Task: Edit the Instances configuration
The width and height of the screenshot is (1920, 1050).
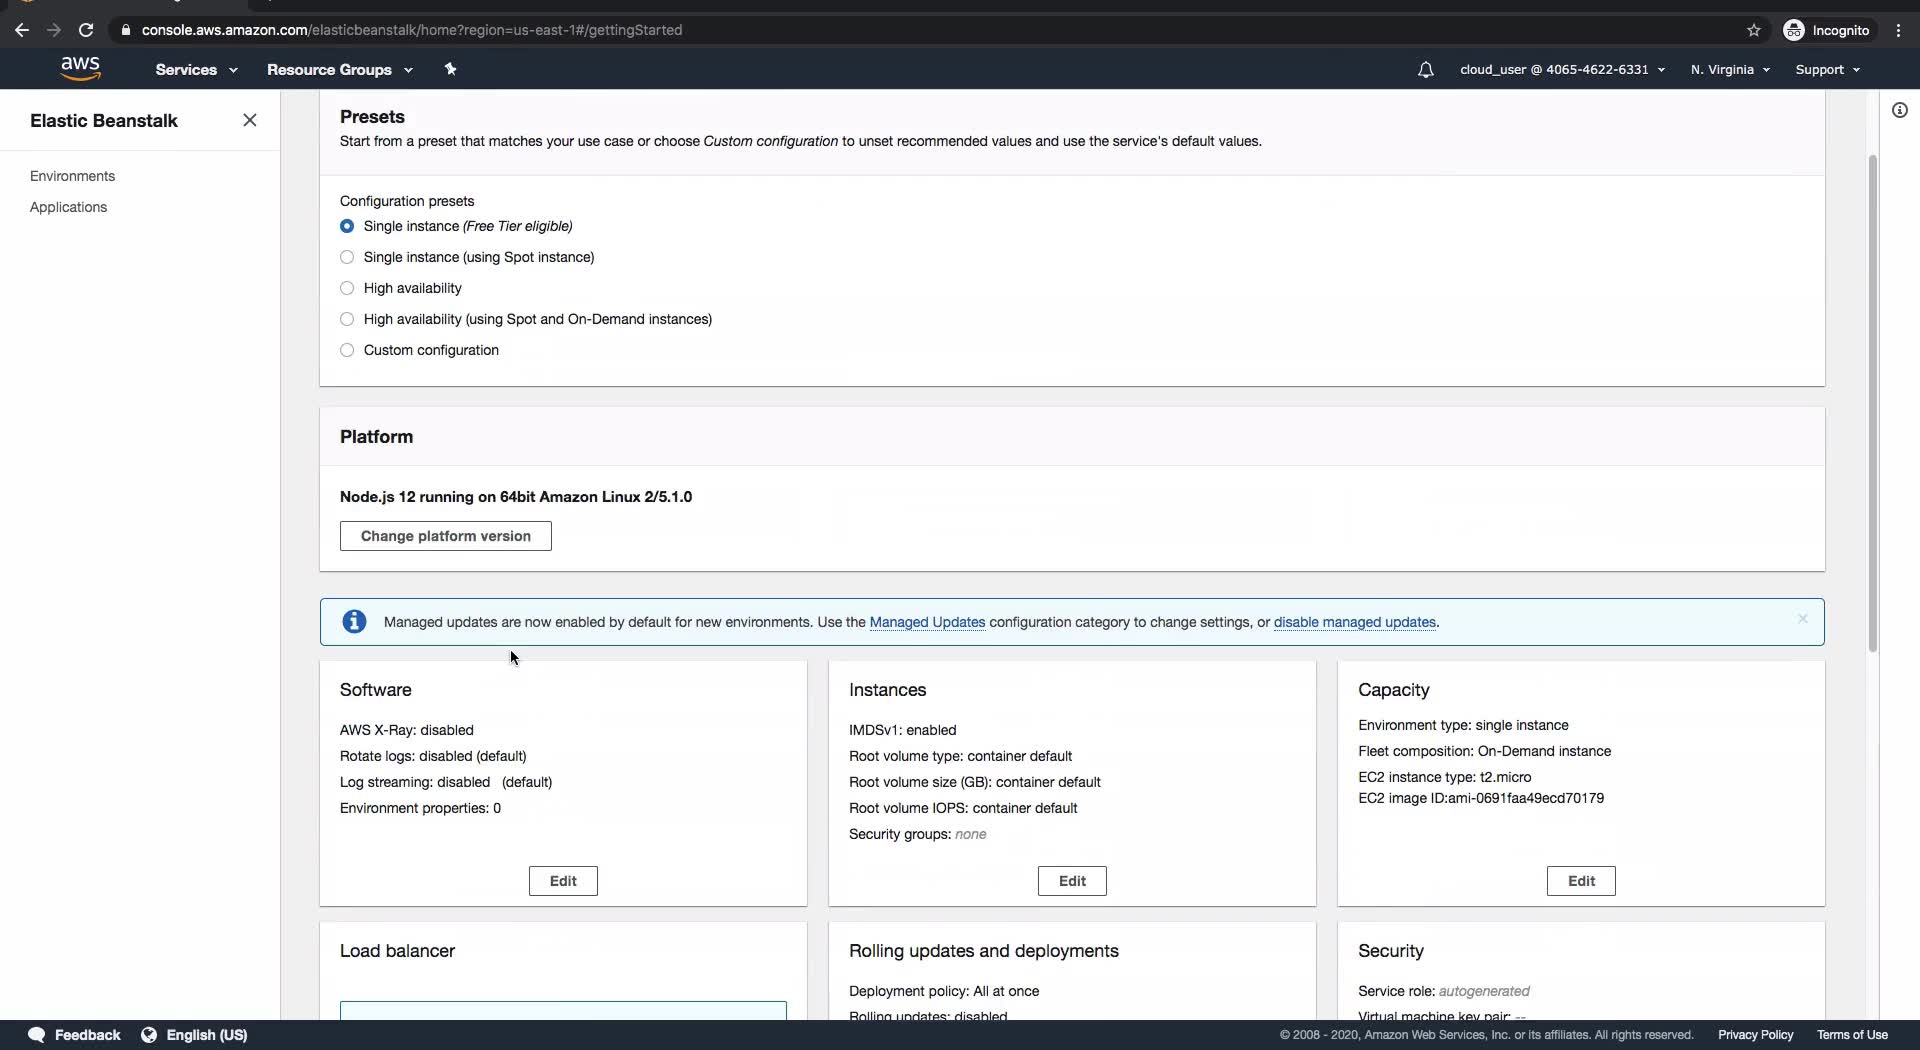Action: 1072,881
